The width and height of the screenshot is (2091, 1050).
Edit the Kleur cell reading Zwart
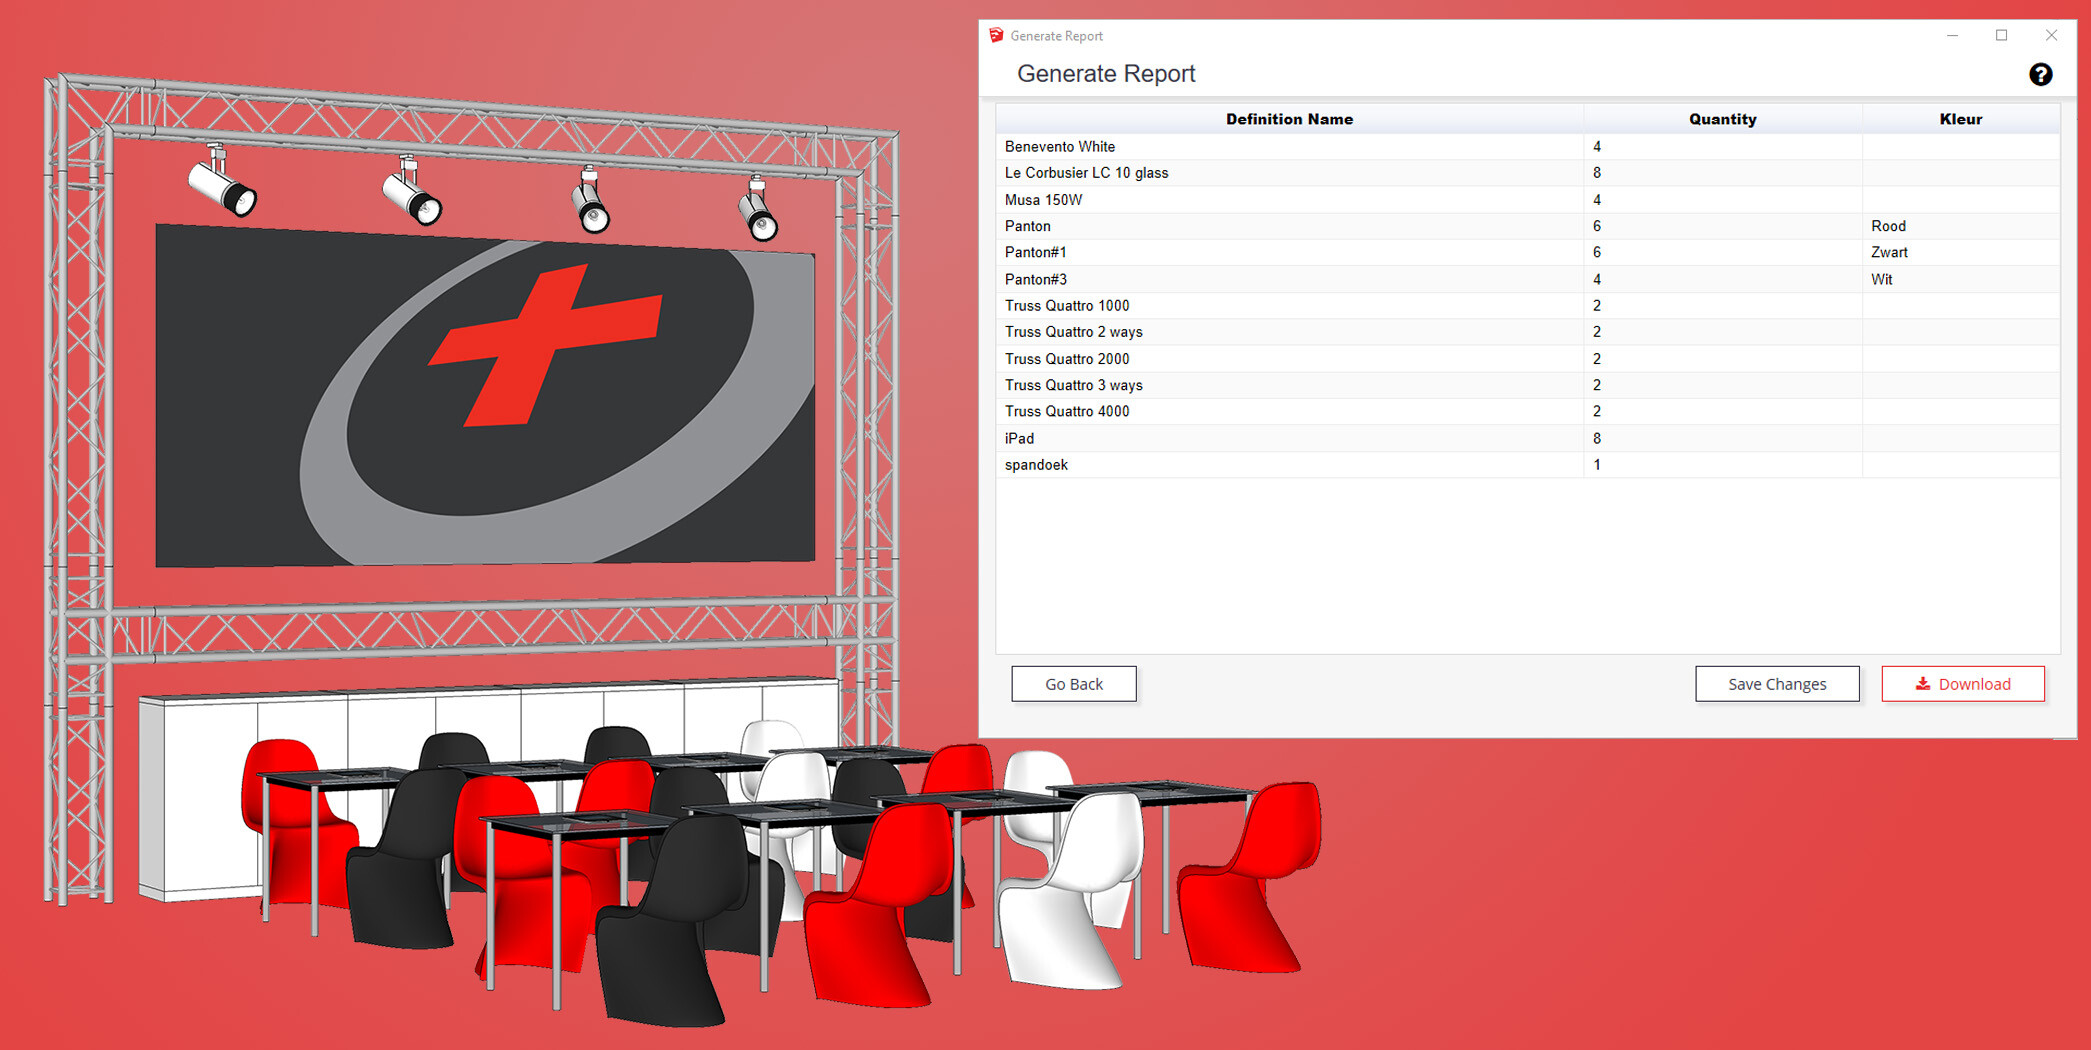[x=1889, y=253]
